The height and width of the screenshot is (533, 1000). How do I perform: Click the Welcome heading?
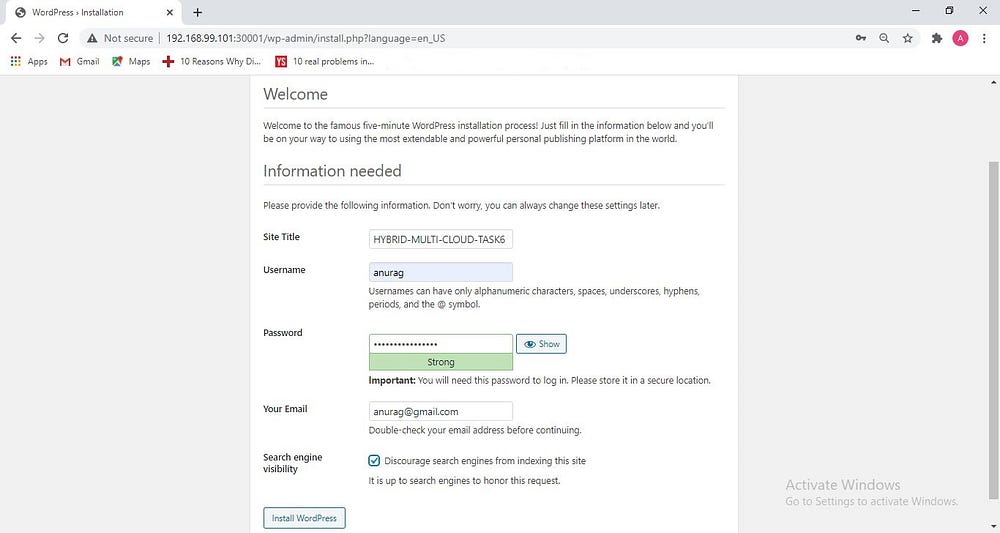[295, 94]
